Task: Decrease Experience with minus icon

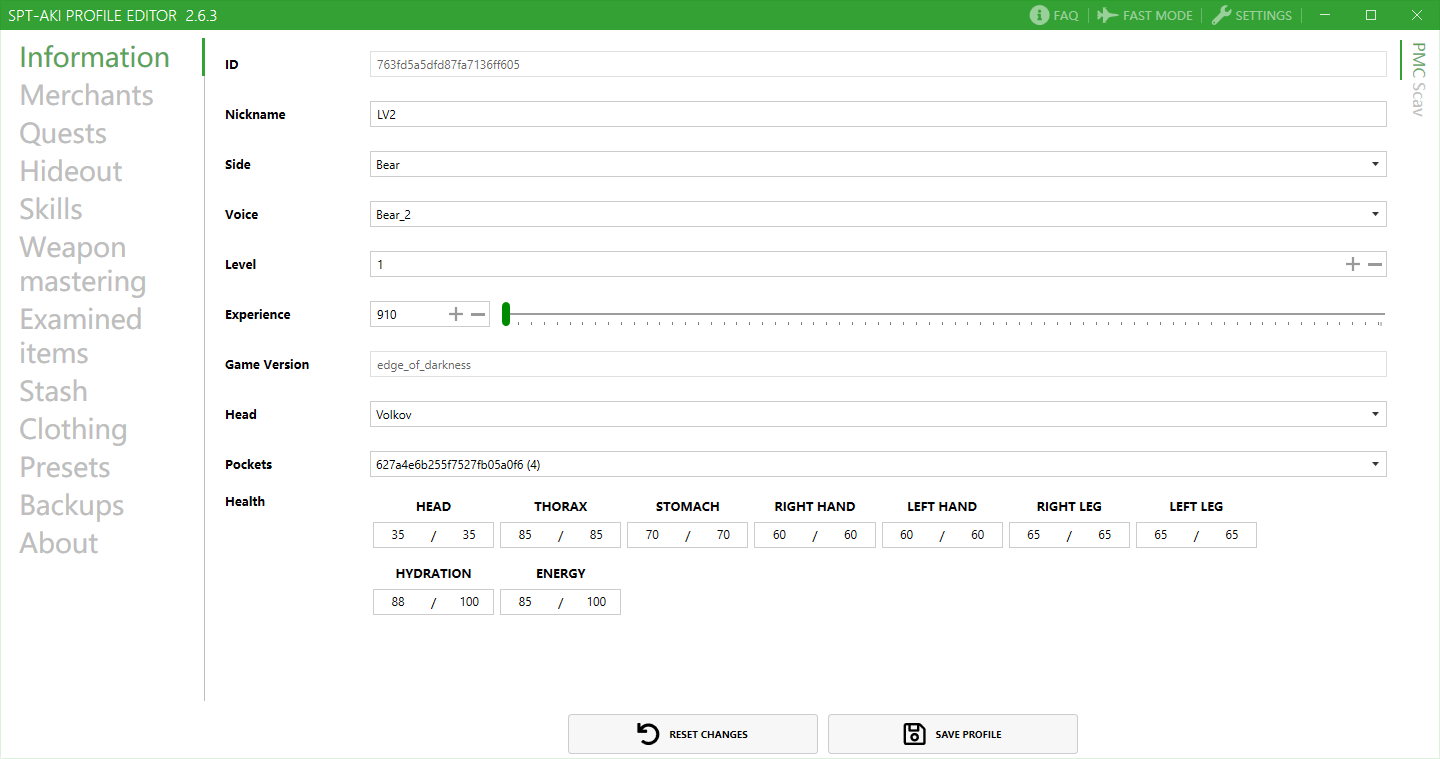Action: point(478,314)
